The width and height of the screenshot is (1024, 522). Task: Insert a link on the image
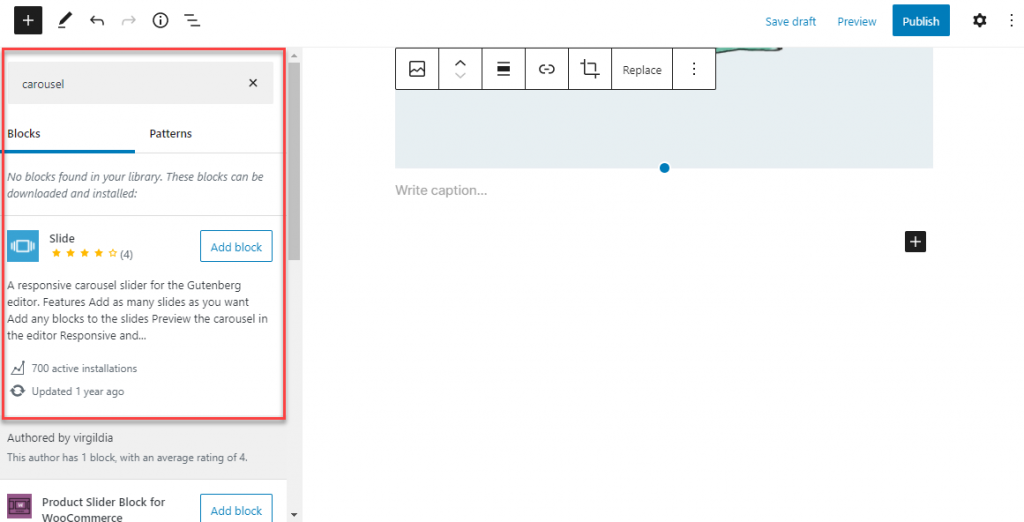[x=547, y=69]
